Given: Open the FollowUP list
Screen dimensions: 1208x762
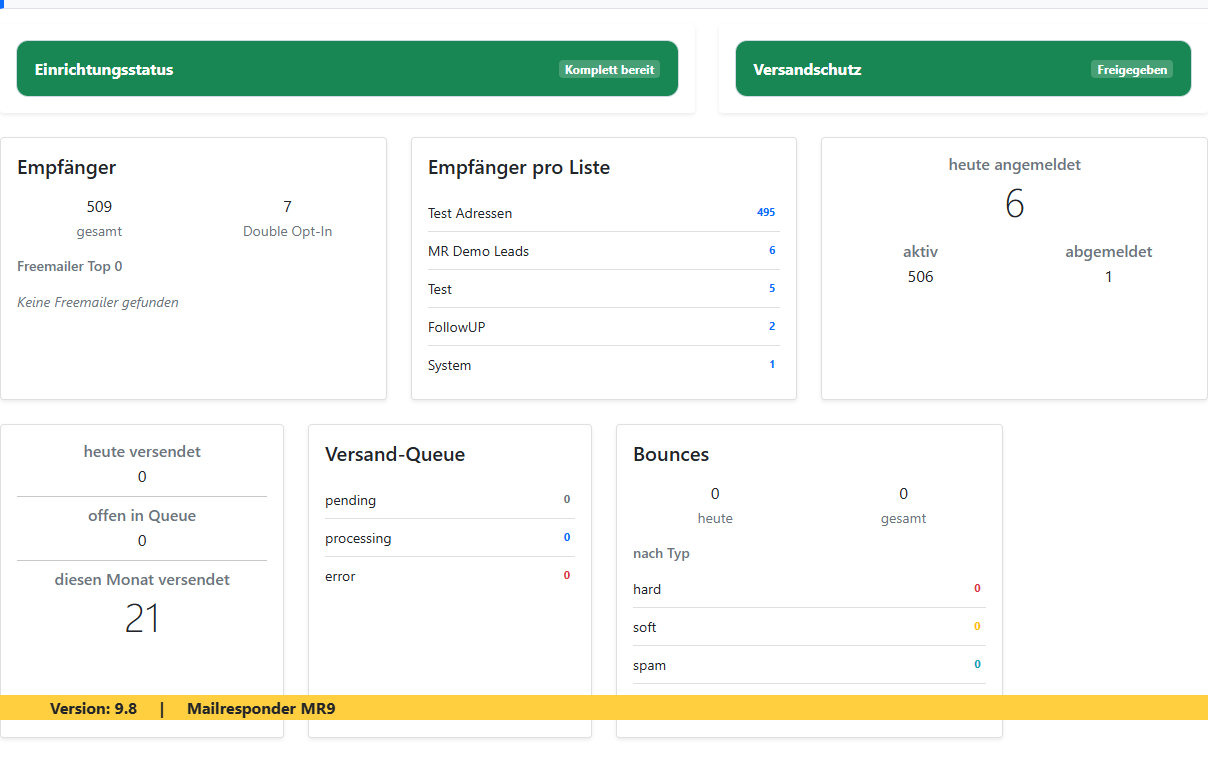Looking at the screenshot, I should pos(457,327).
